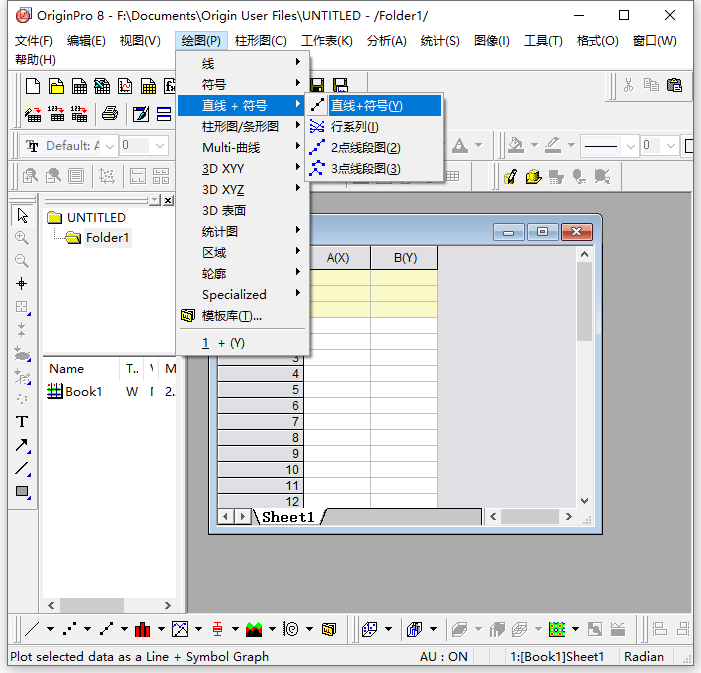Select the UNTITLED project root

click(x=96, y=218)
